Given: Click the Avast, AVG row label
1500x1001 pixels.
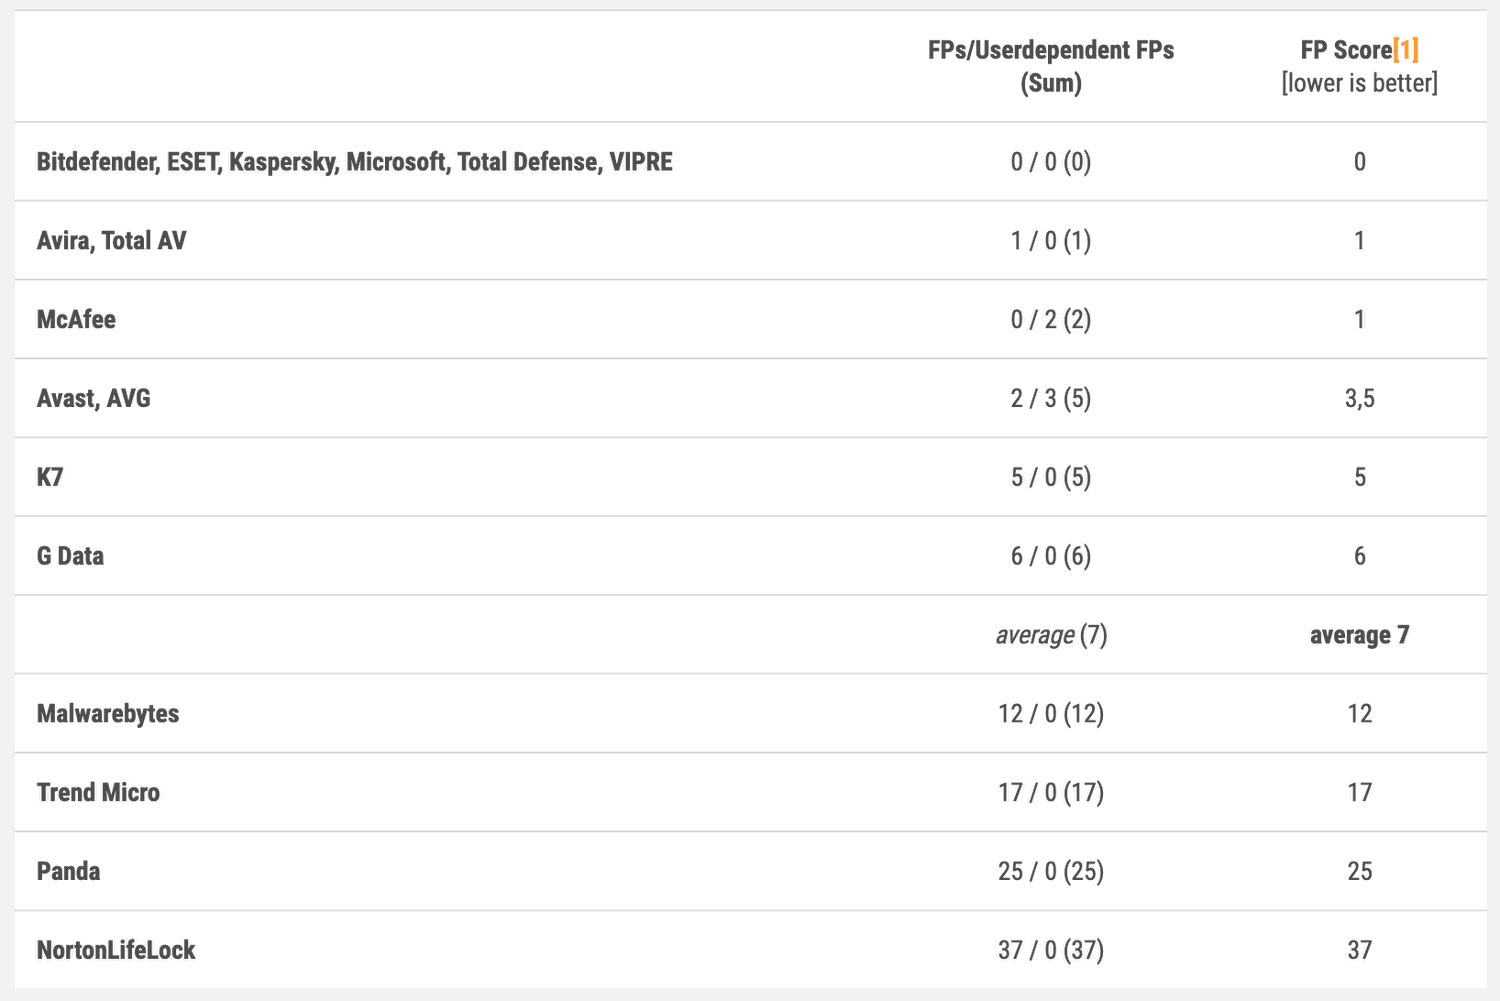Looking at the screenshot, I should [x=93, y=399].
